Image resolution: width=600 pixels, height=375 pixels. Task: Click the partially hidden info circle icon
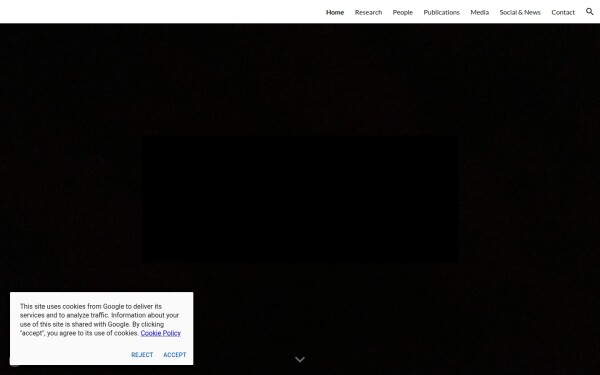click(x=14, y=362)
